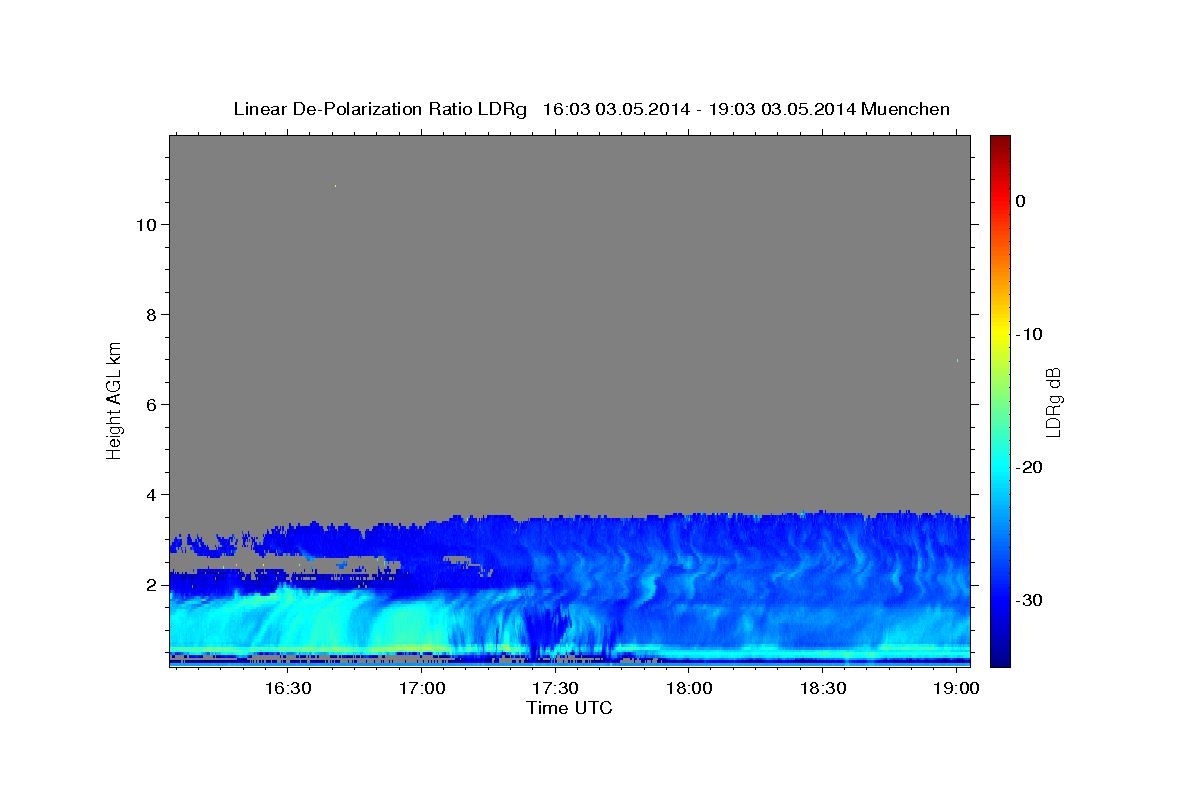Click the height axis label 2

(x=150, y=584)
